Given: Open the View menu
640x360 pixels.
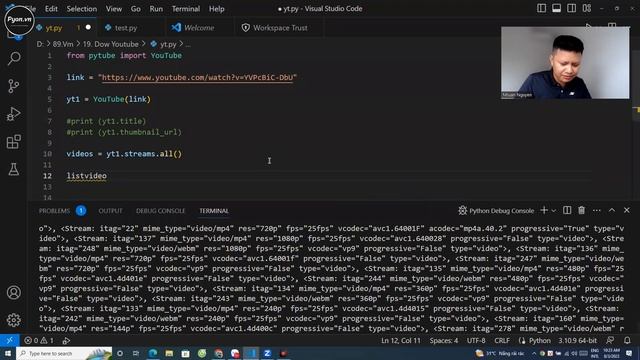Looking at the screenshot, I should [113, 9].
